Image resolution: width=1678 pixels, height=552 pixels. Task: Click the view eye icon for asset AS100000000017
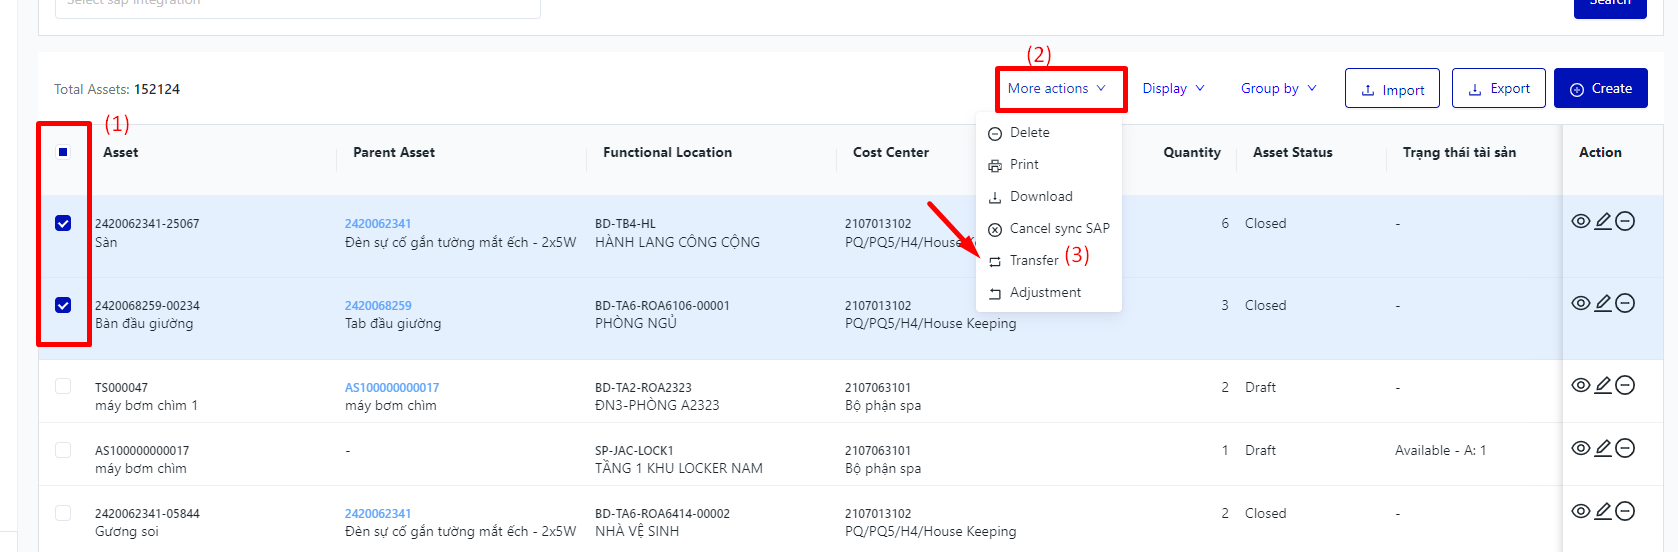1580,448
